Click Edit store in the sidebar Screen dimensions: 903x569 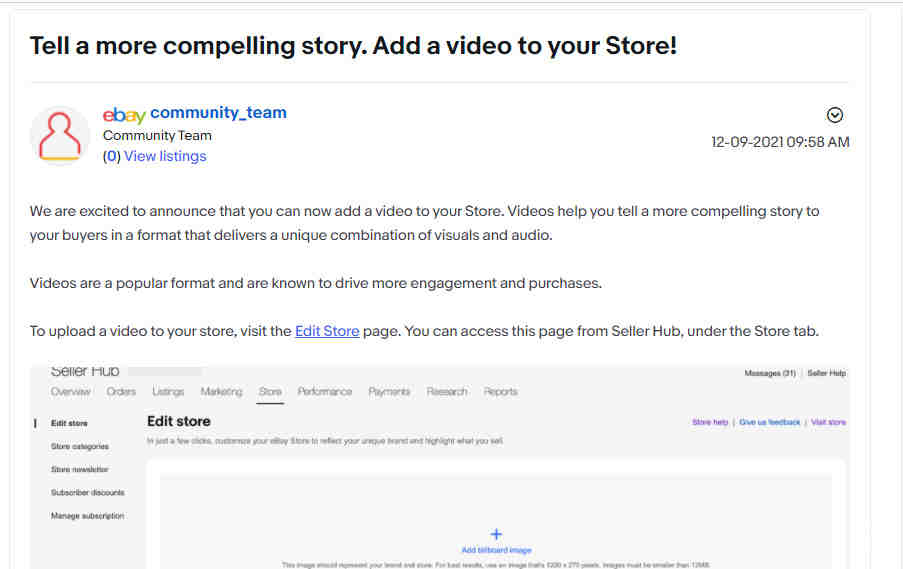tap(69, 423)
